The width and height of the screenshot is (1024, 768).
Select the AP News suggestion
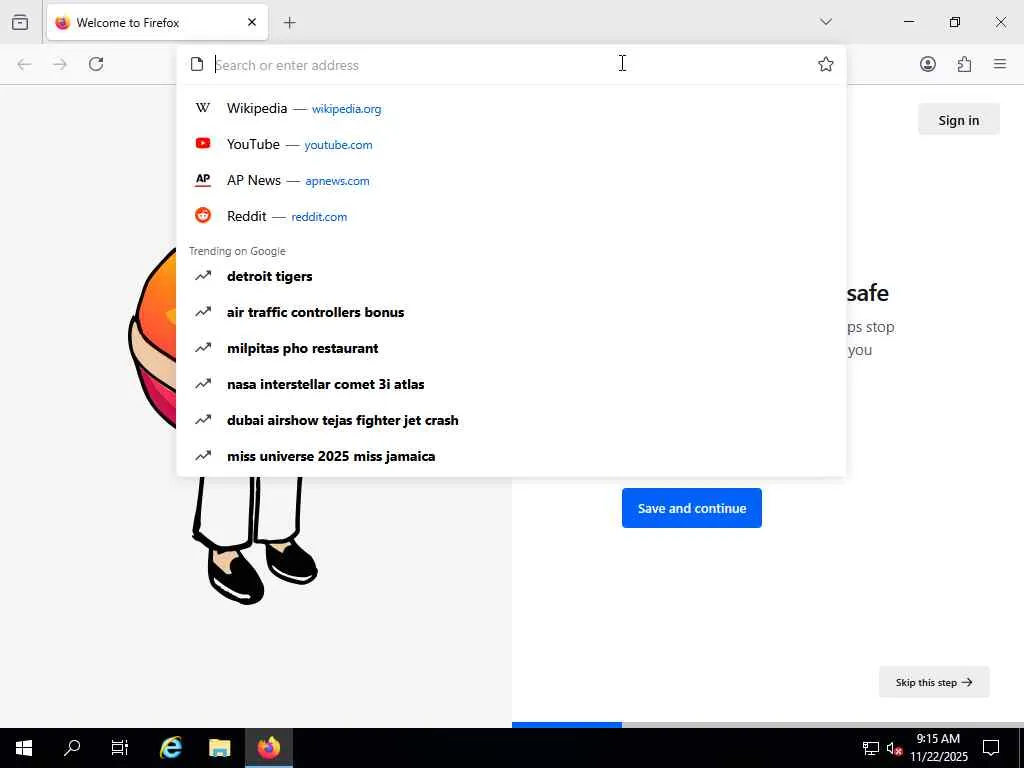(x=511, y=180)
